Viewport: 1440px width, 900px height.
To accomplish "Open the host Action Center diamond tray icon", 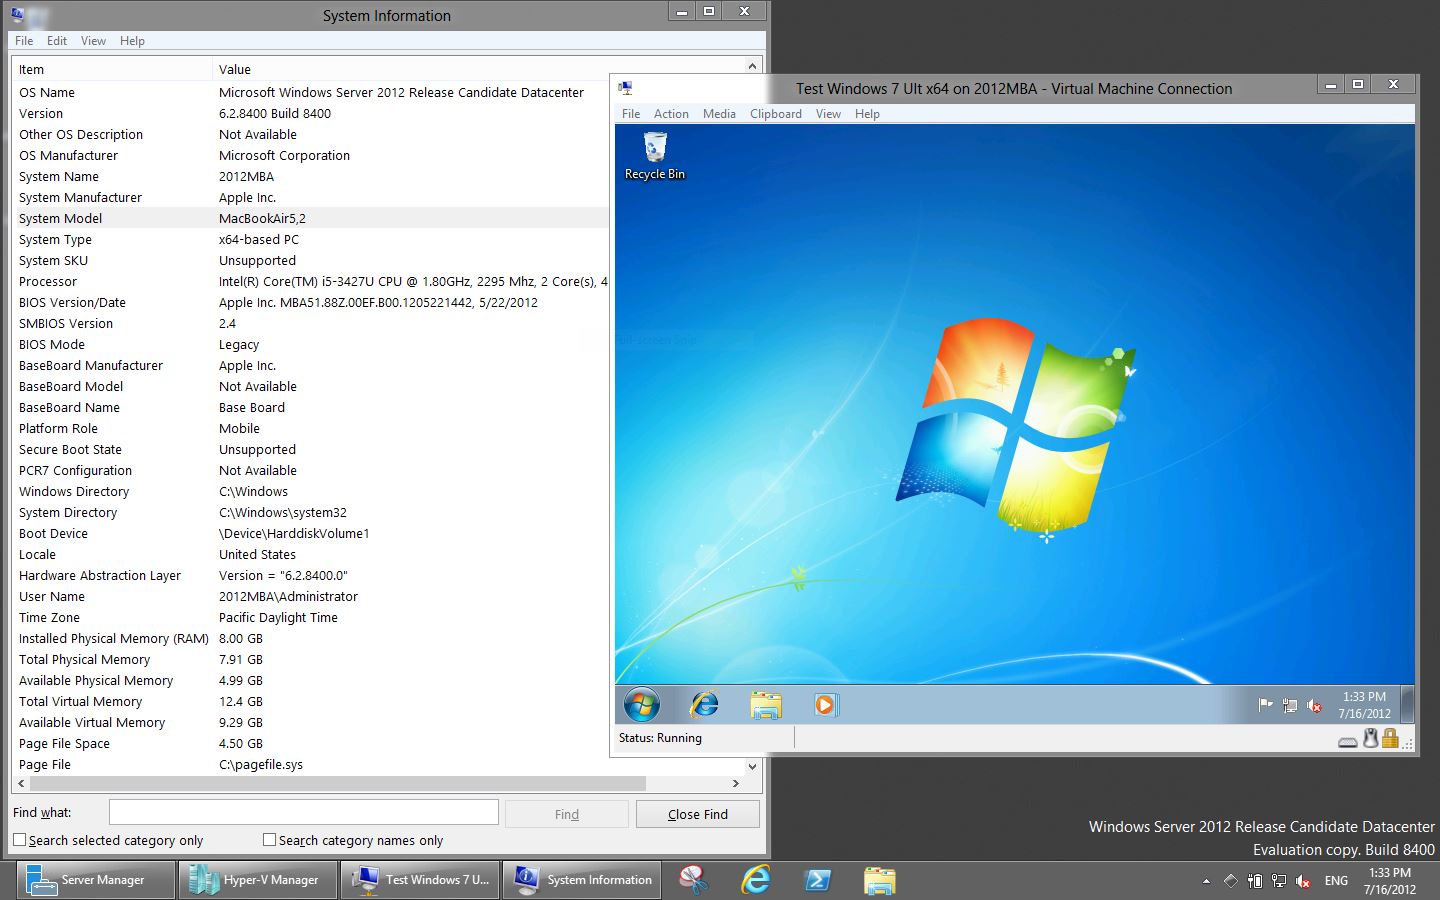I will pos(1231,881).
